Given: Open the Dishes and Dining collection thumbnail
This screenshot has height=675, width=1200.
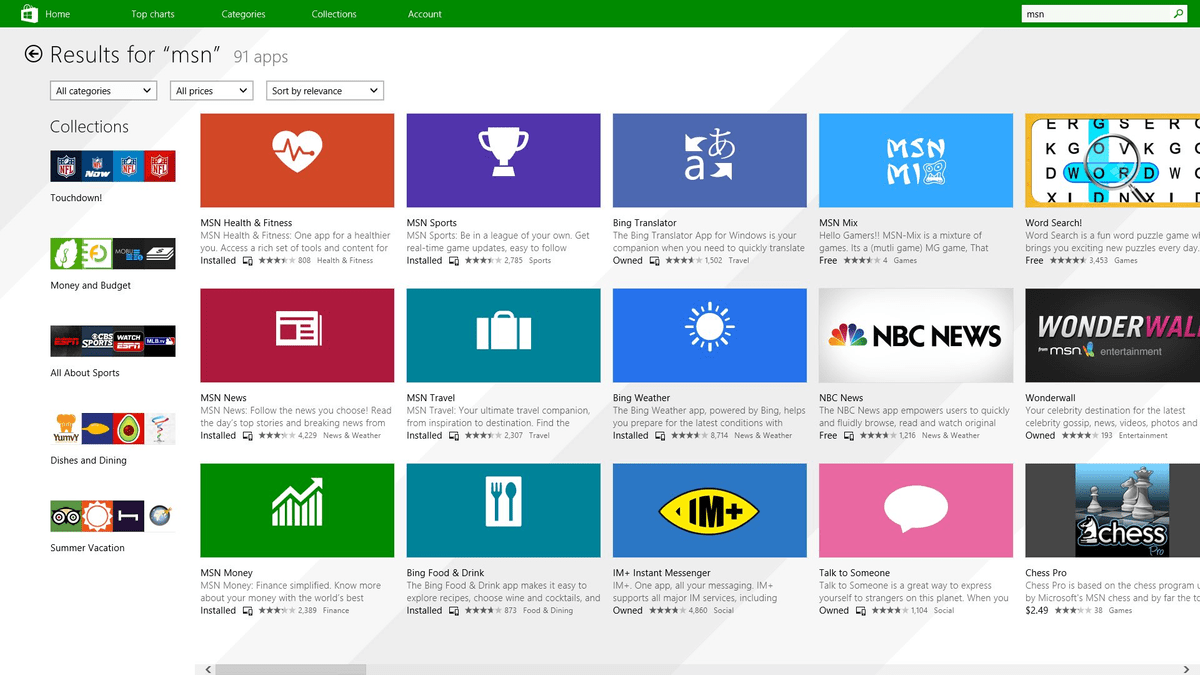Looking at the screenshot, I should pyautogui.click(x=113, y=429).
